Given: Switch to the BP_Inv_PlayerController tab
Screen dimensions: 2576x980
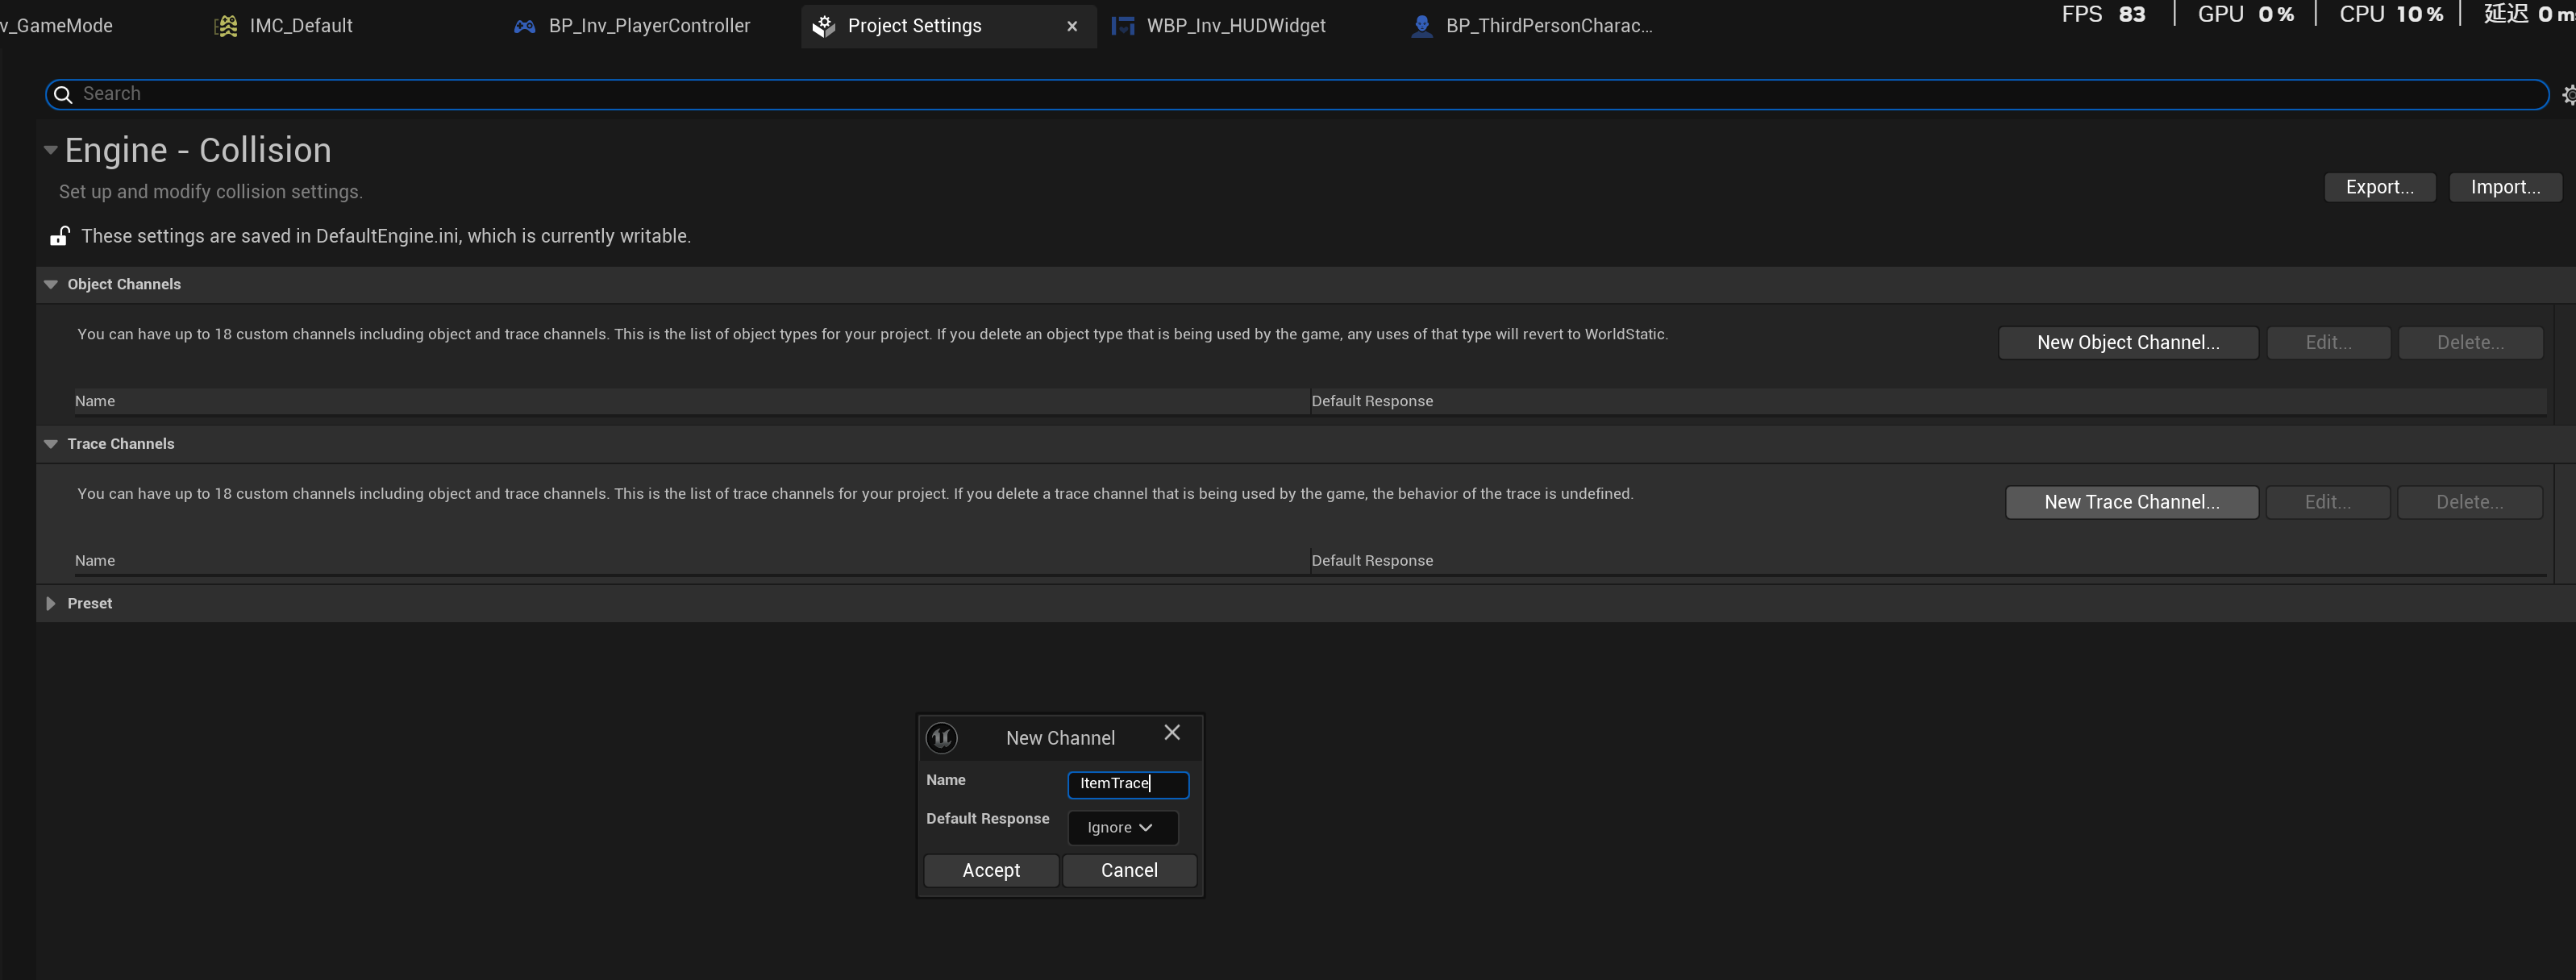Looking at the screenshot, I should coord(648,26).
